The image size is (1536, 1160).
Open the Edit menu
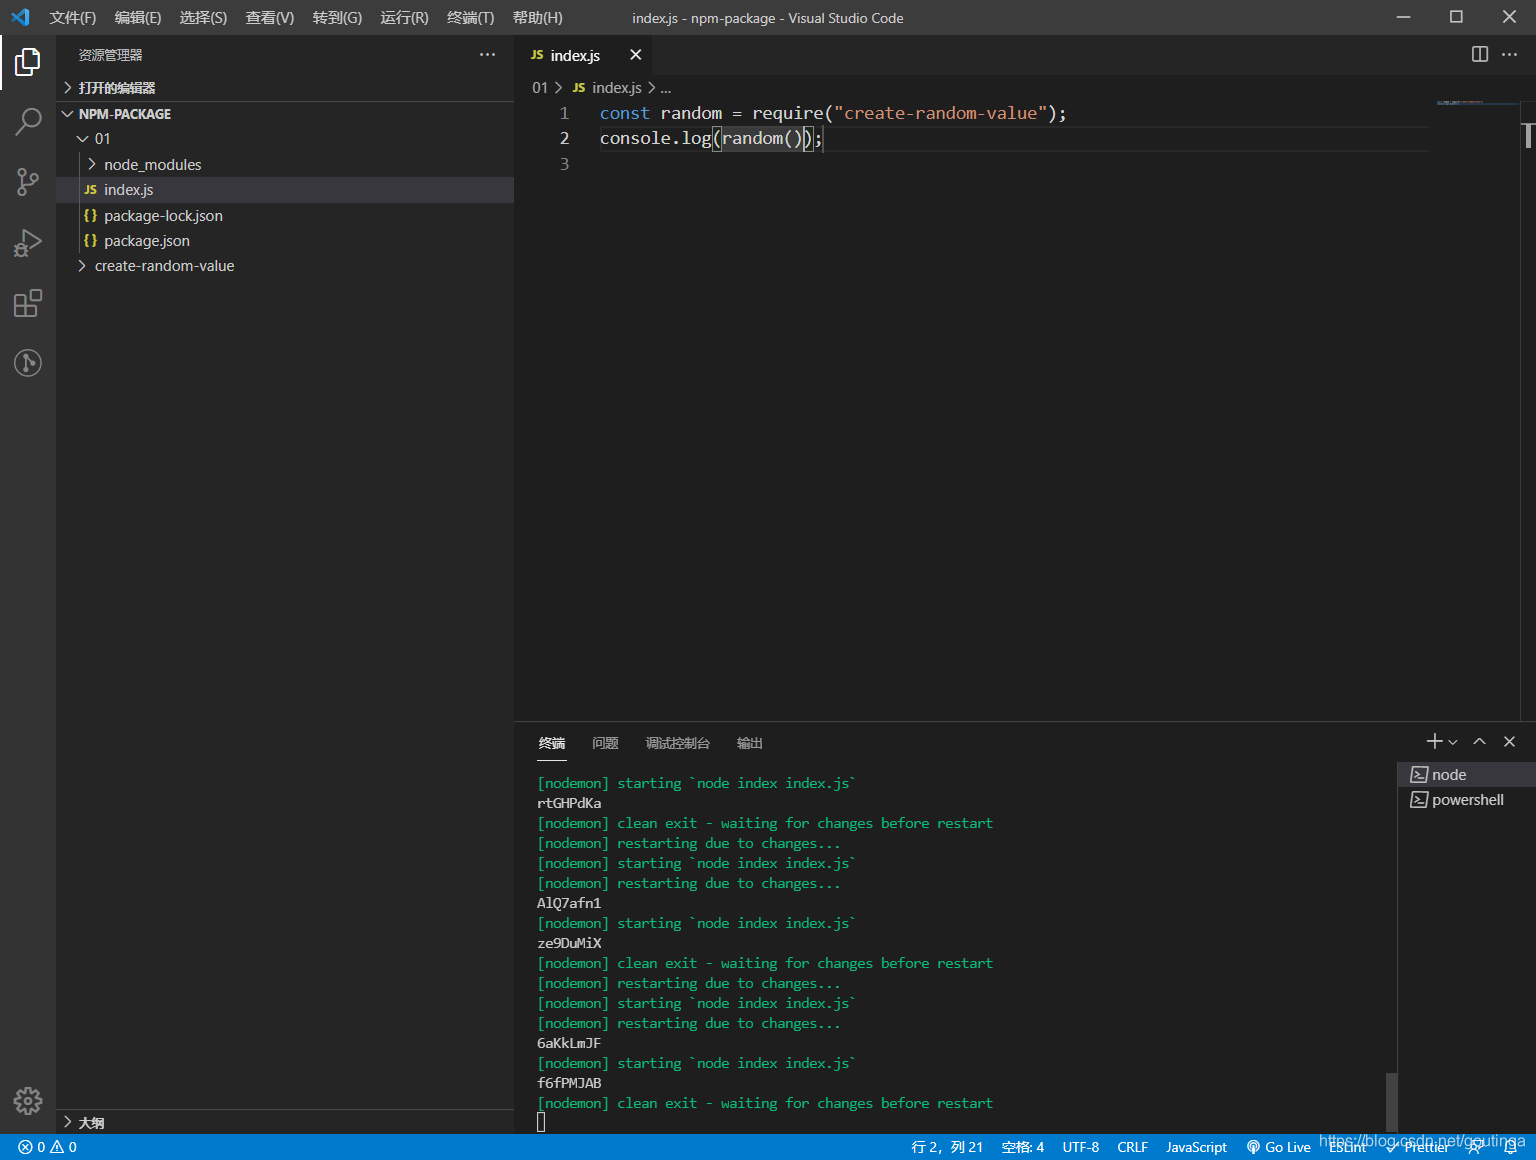138,18
